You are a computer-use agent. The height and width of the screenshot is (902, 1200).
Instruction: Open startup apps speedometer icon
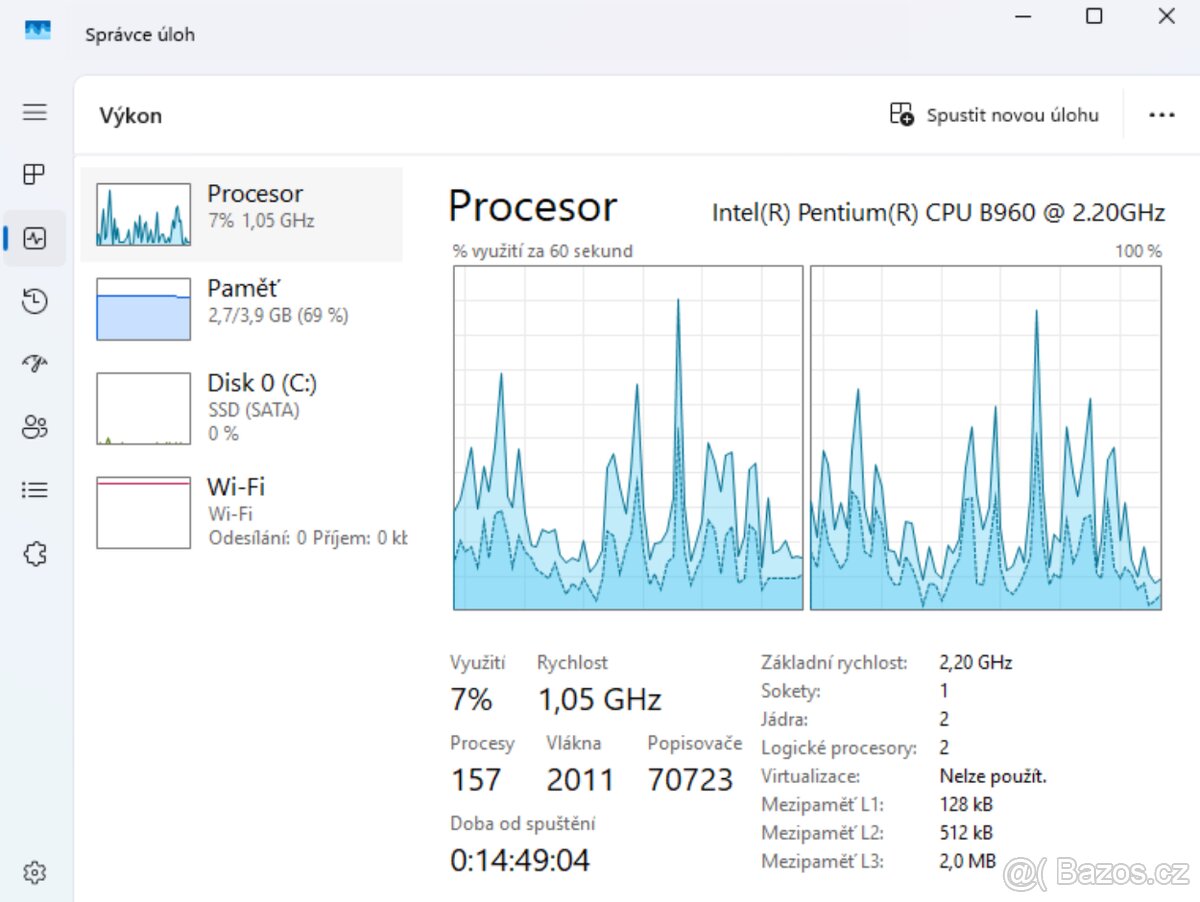[x=34, y=363]
